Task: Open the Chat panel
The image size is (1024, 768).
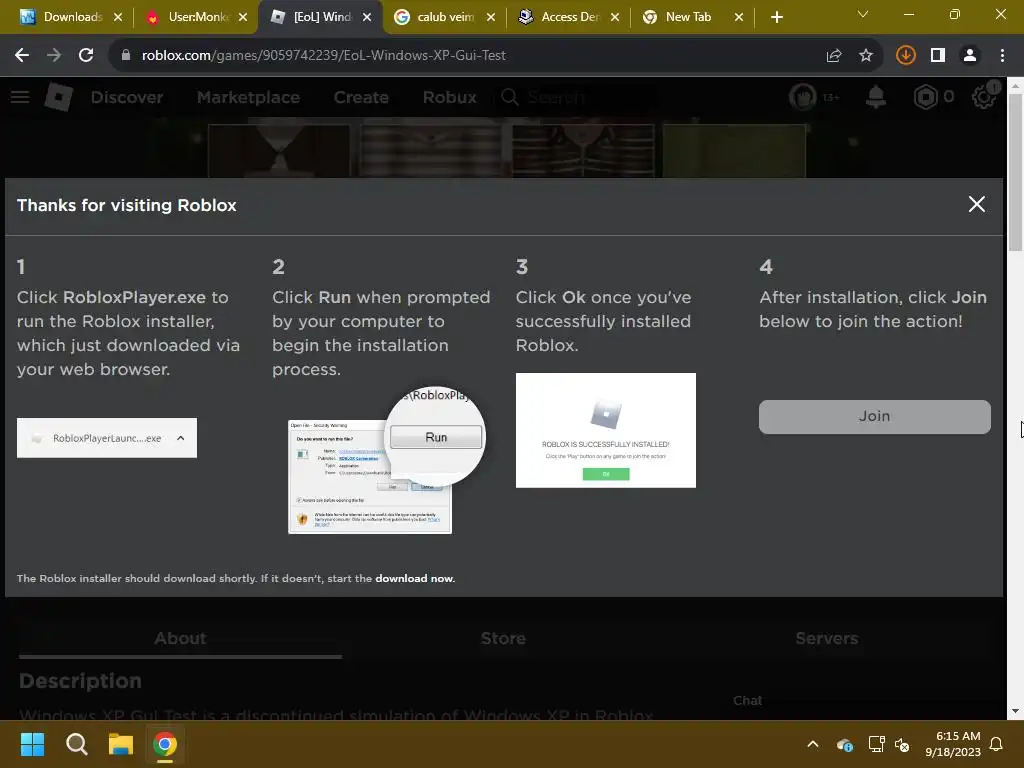Action: [747, 701]
